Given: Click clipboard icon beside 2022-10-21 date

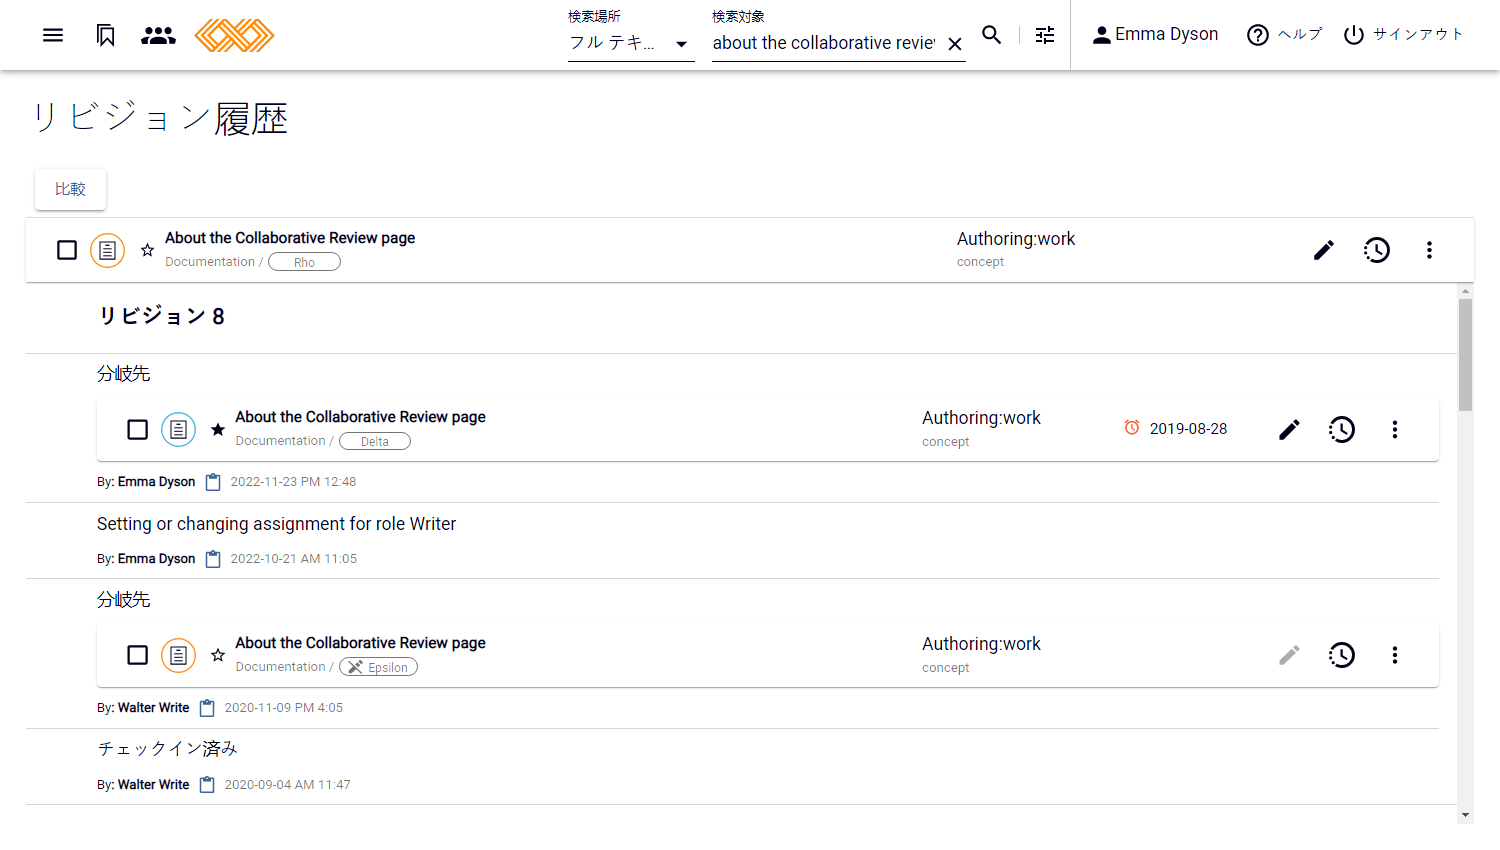Looking at the screenshot, I should click(x=213, y=559).
